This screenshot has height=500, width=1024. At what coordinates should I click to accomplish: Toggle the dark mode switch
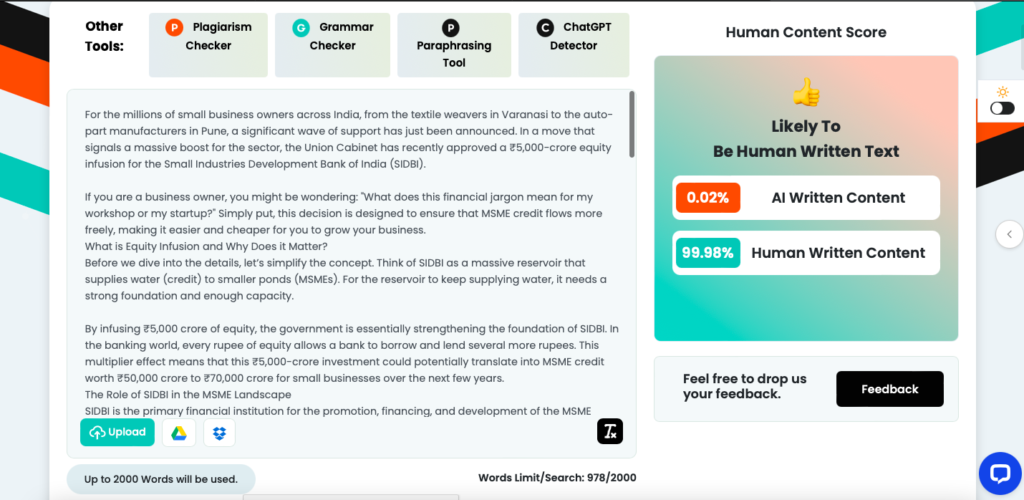1001,108
